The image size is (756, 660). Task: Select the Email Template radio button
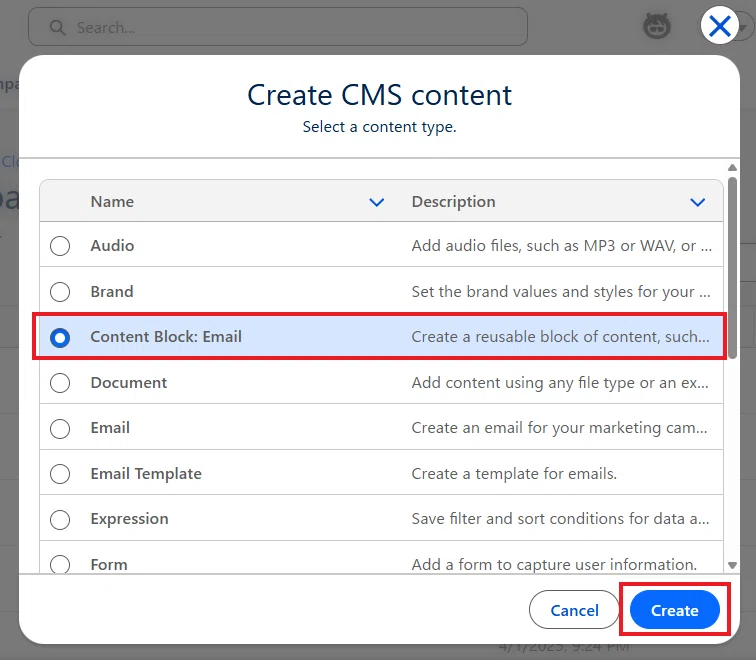pos(60,474)
